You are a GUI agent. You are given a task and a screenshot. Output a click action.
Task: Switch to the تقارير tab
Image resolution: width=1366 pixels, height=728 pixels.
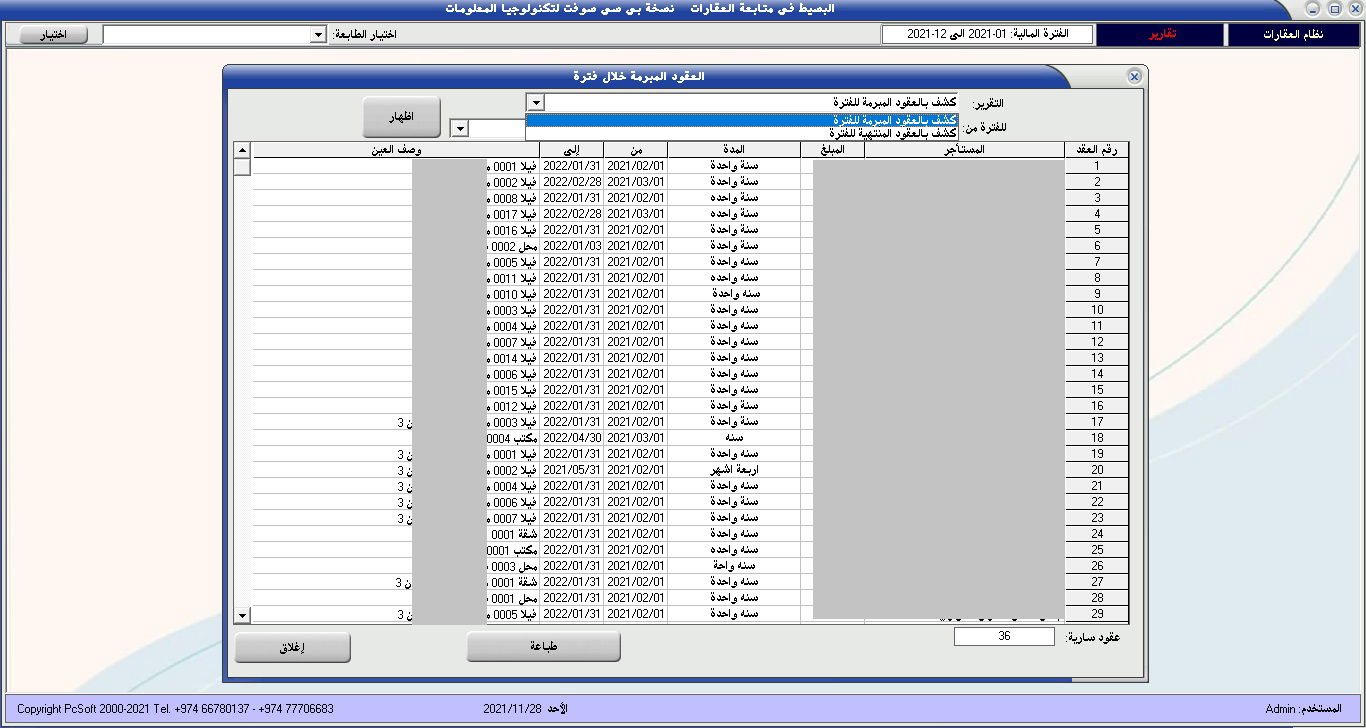pos(1160,35)
